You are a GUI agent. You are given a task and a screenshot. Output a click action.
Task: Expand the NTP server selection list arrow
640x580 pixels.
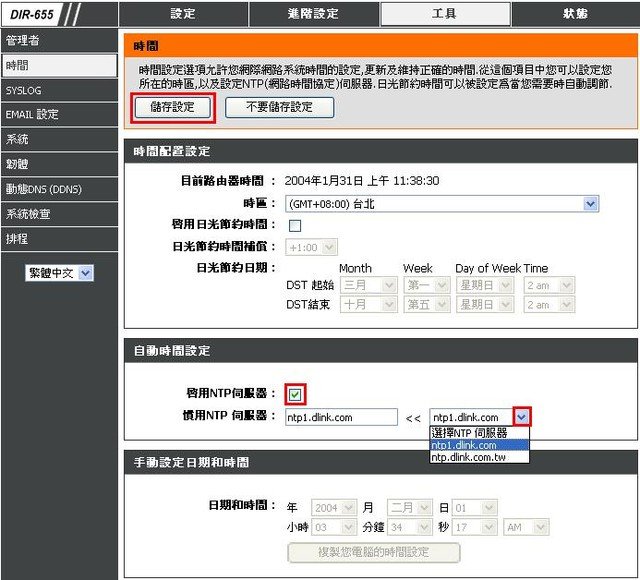point(522,416)
